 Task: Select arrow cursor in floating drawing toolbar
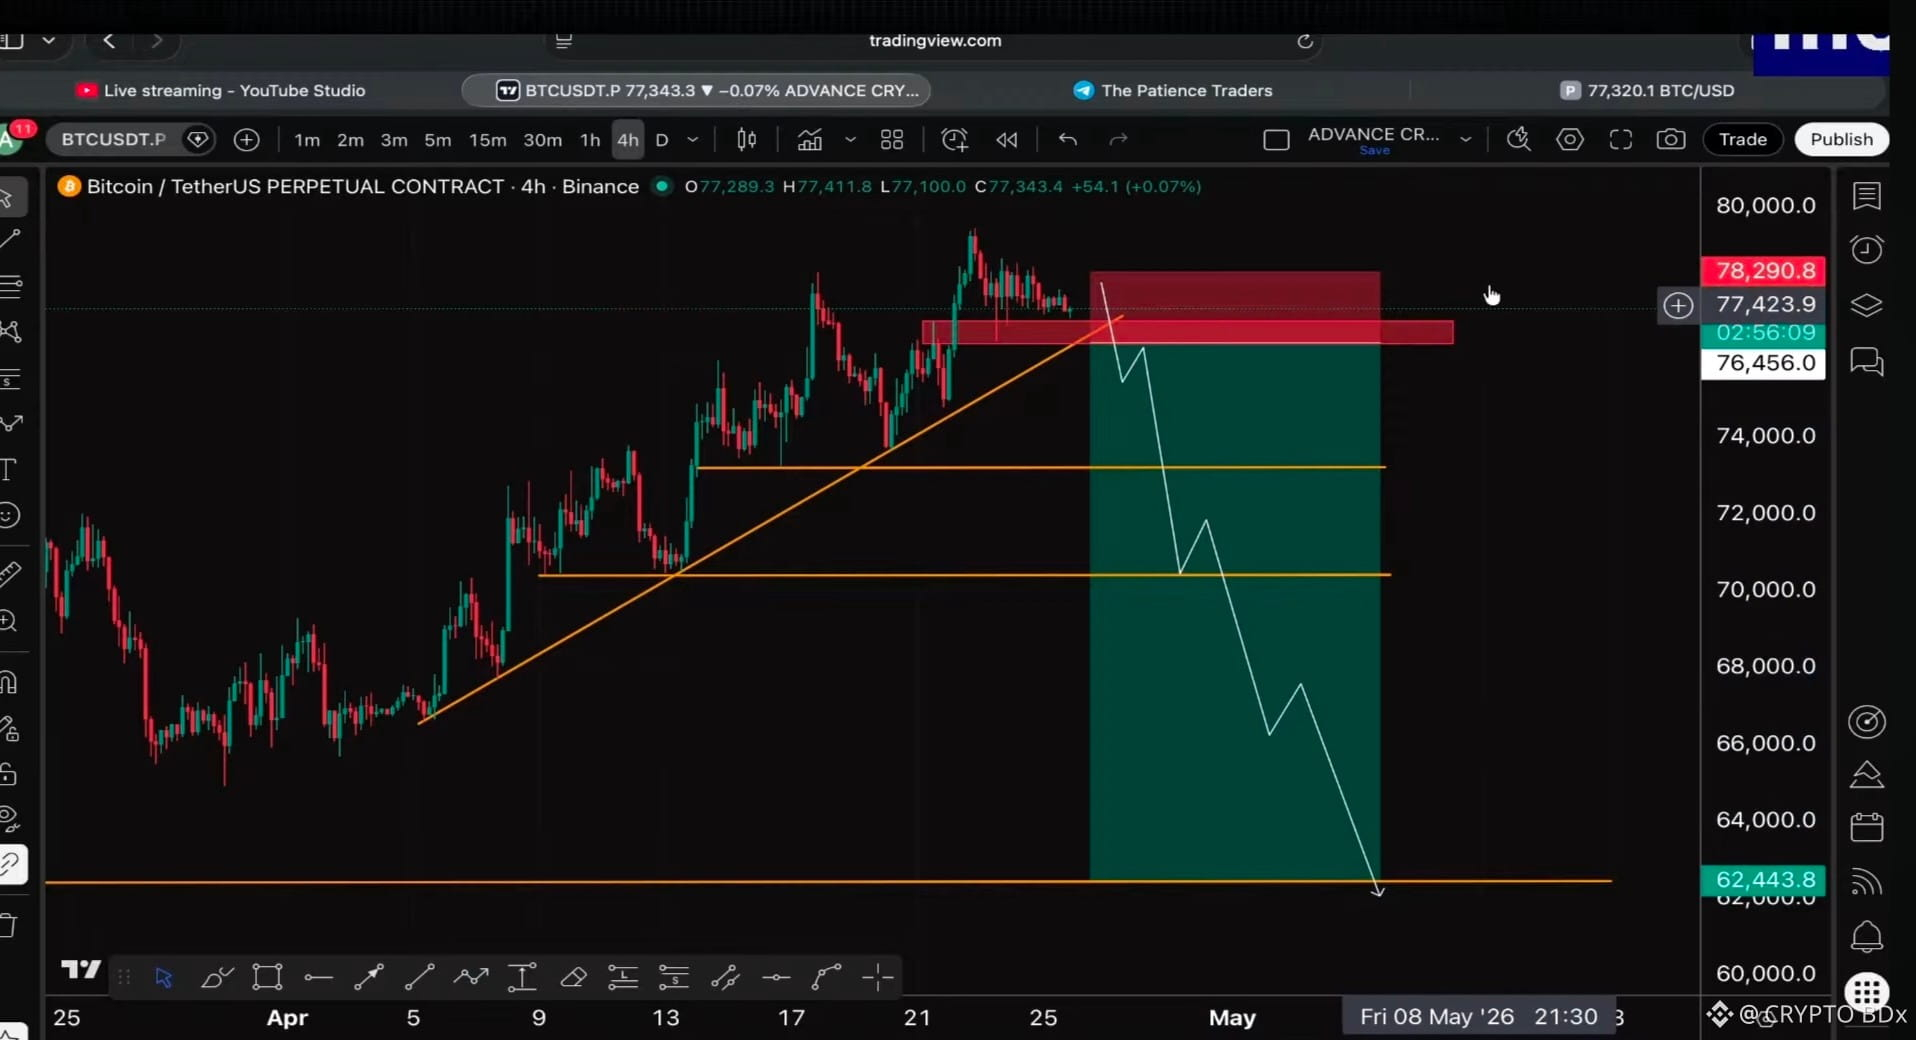164,977
